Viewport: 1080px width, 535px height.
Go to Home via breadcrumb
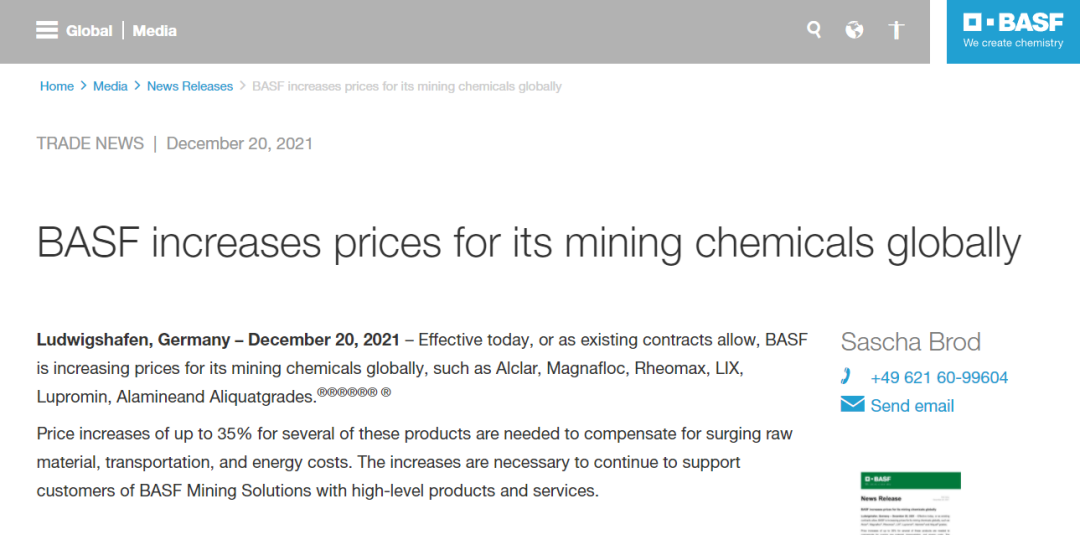[x=57, y=86]
